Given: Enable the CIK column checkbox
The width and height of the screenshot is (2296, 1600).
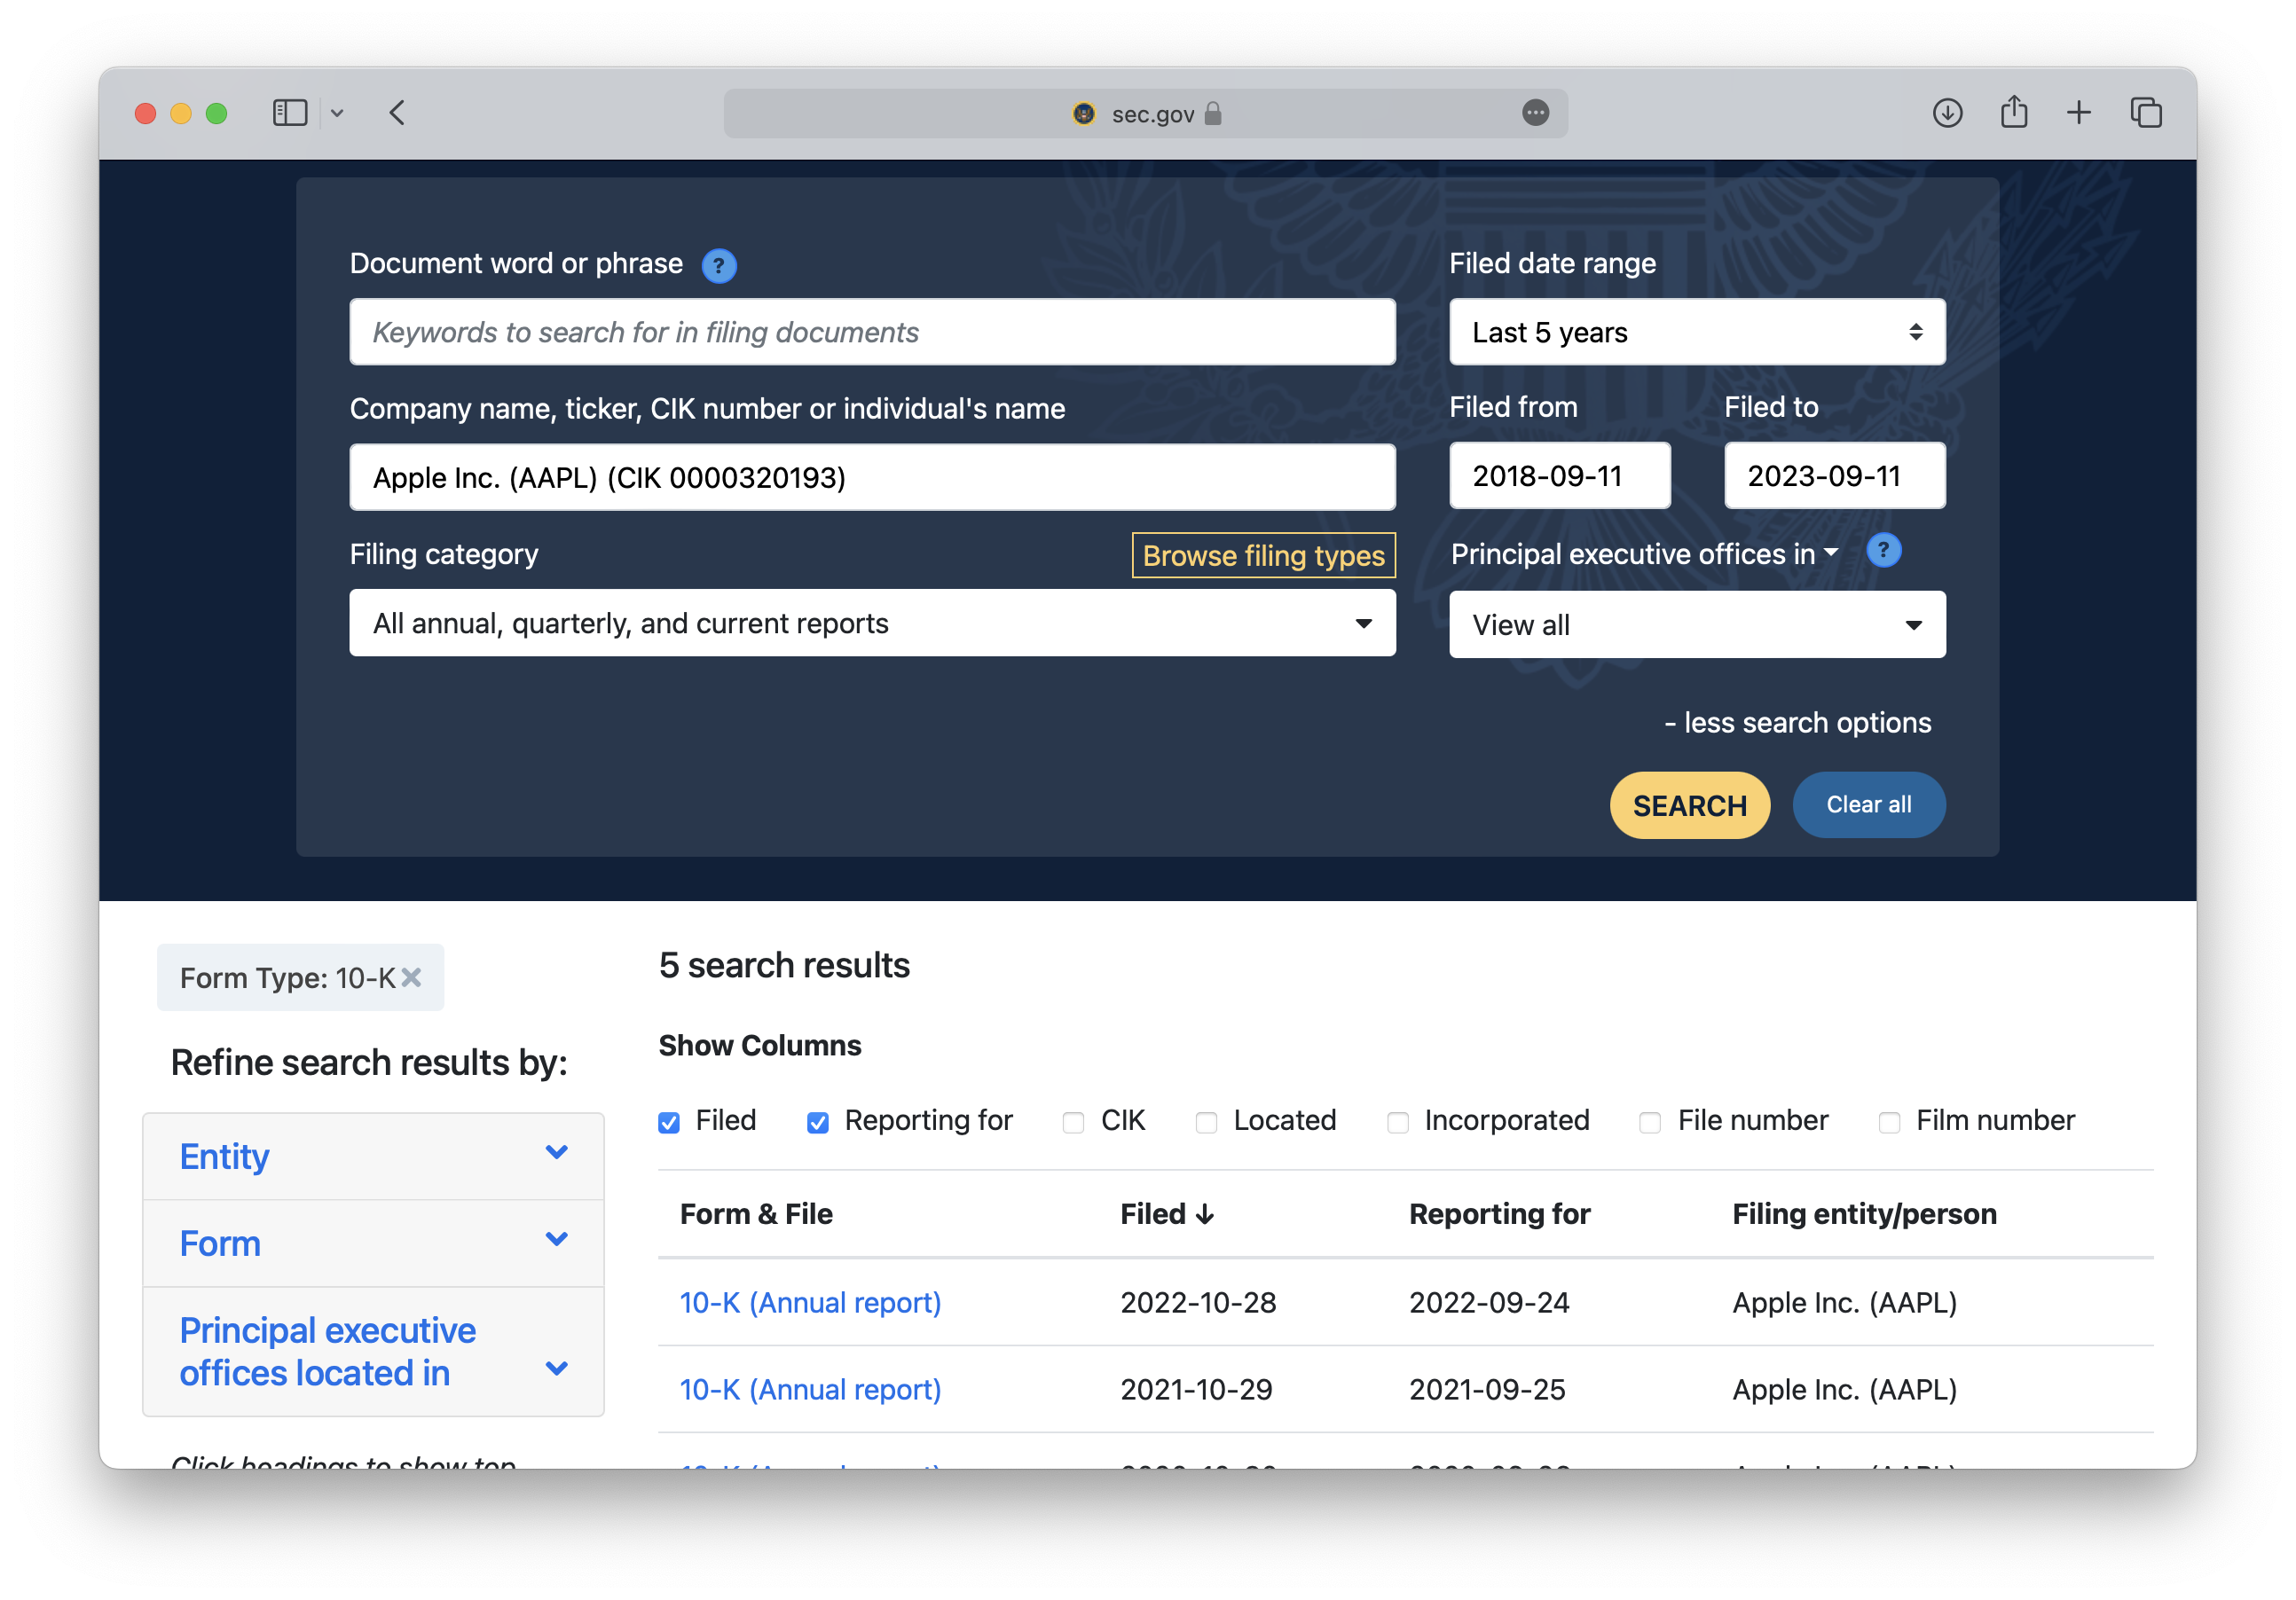Looking at the screenshot, I should click(x=1073, y=1122).
